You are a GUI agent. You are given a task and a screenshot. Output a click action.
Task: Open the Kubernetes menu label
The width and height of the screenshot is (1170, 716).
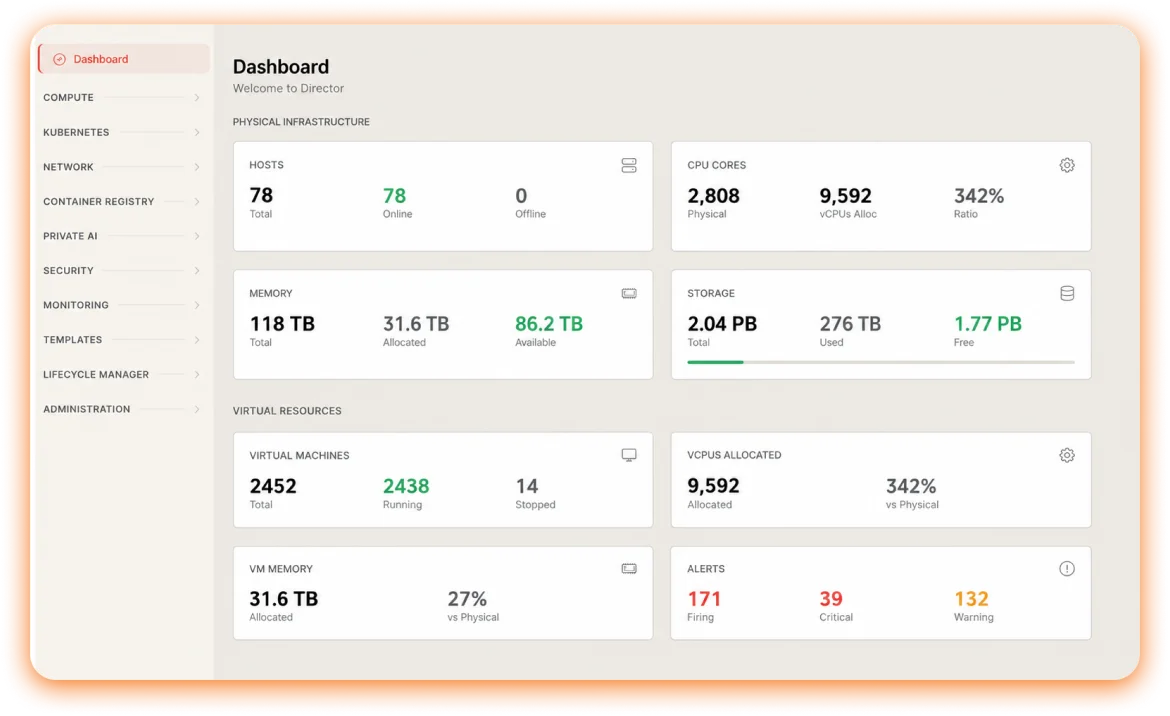point(76,132)
